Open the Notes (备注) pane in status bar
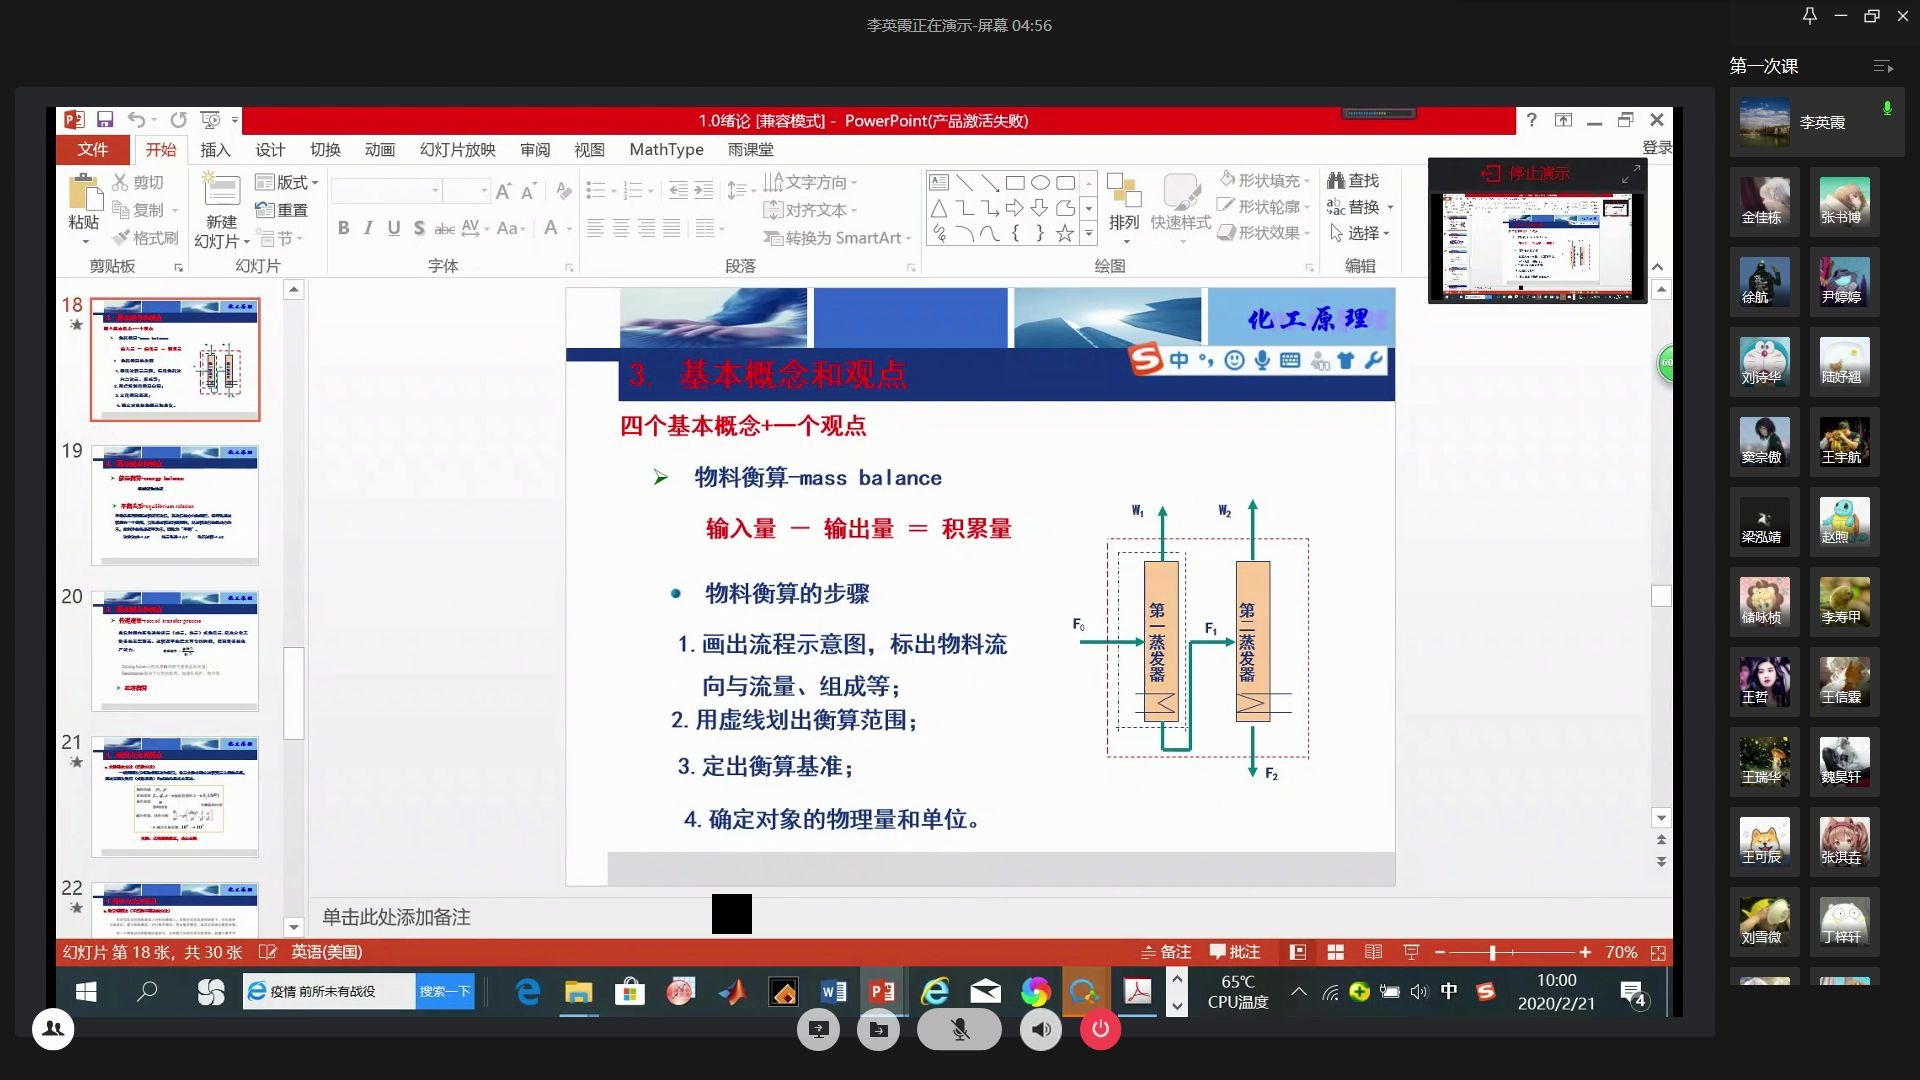Screen dimensions: 1920x1080 tap(1166, 951)
